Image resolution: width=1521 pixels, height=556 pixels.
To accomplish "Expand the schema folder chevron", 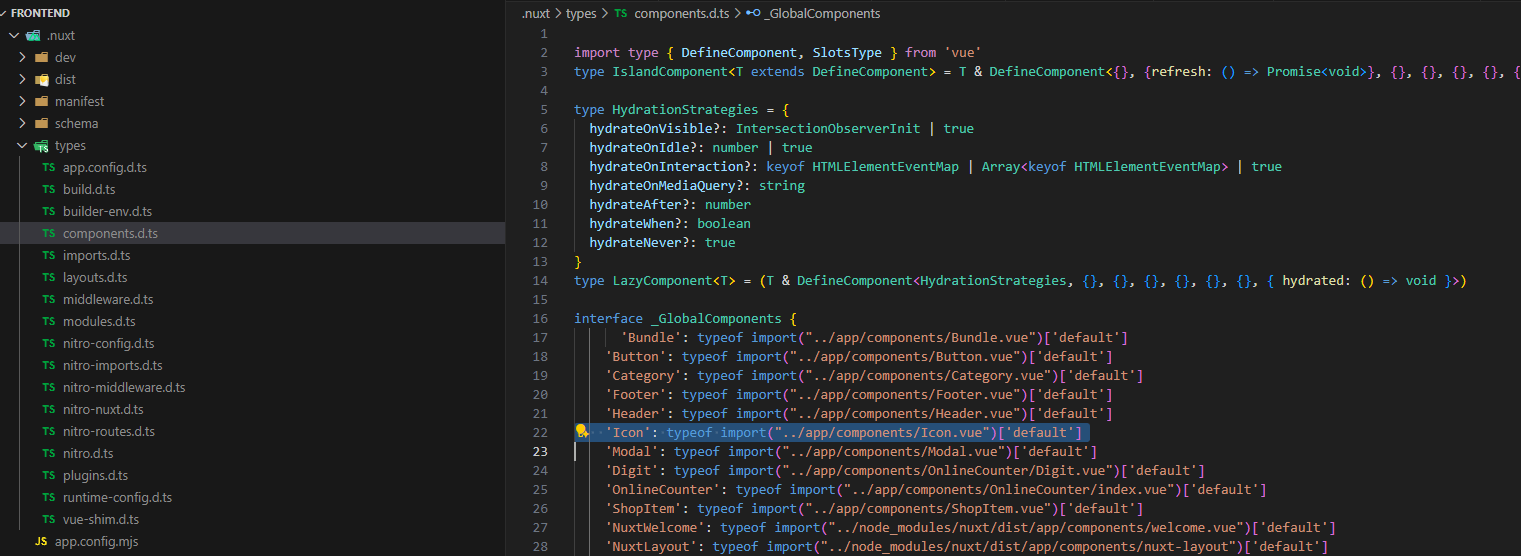I will (22, 123).
